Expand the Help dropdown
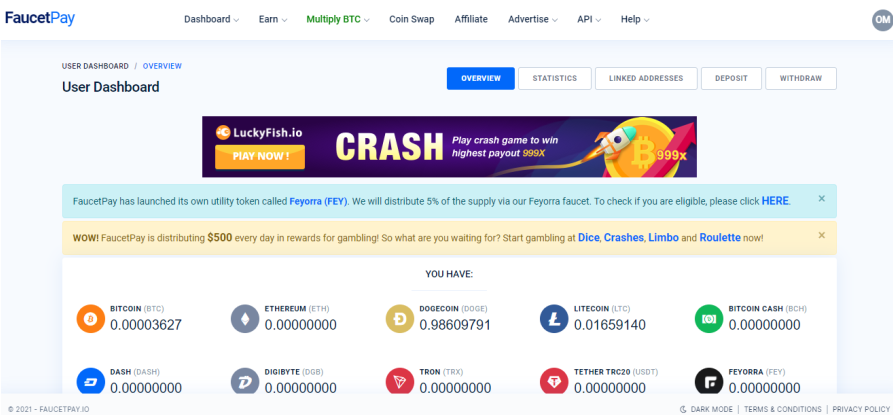Viewport: 893px width, 415px height. click(x=634, y=19)
